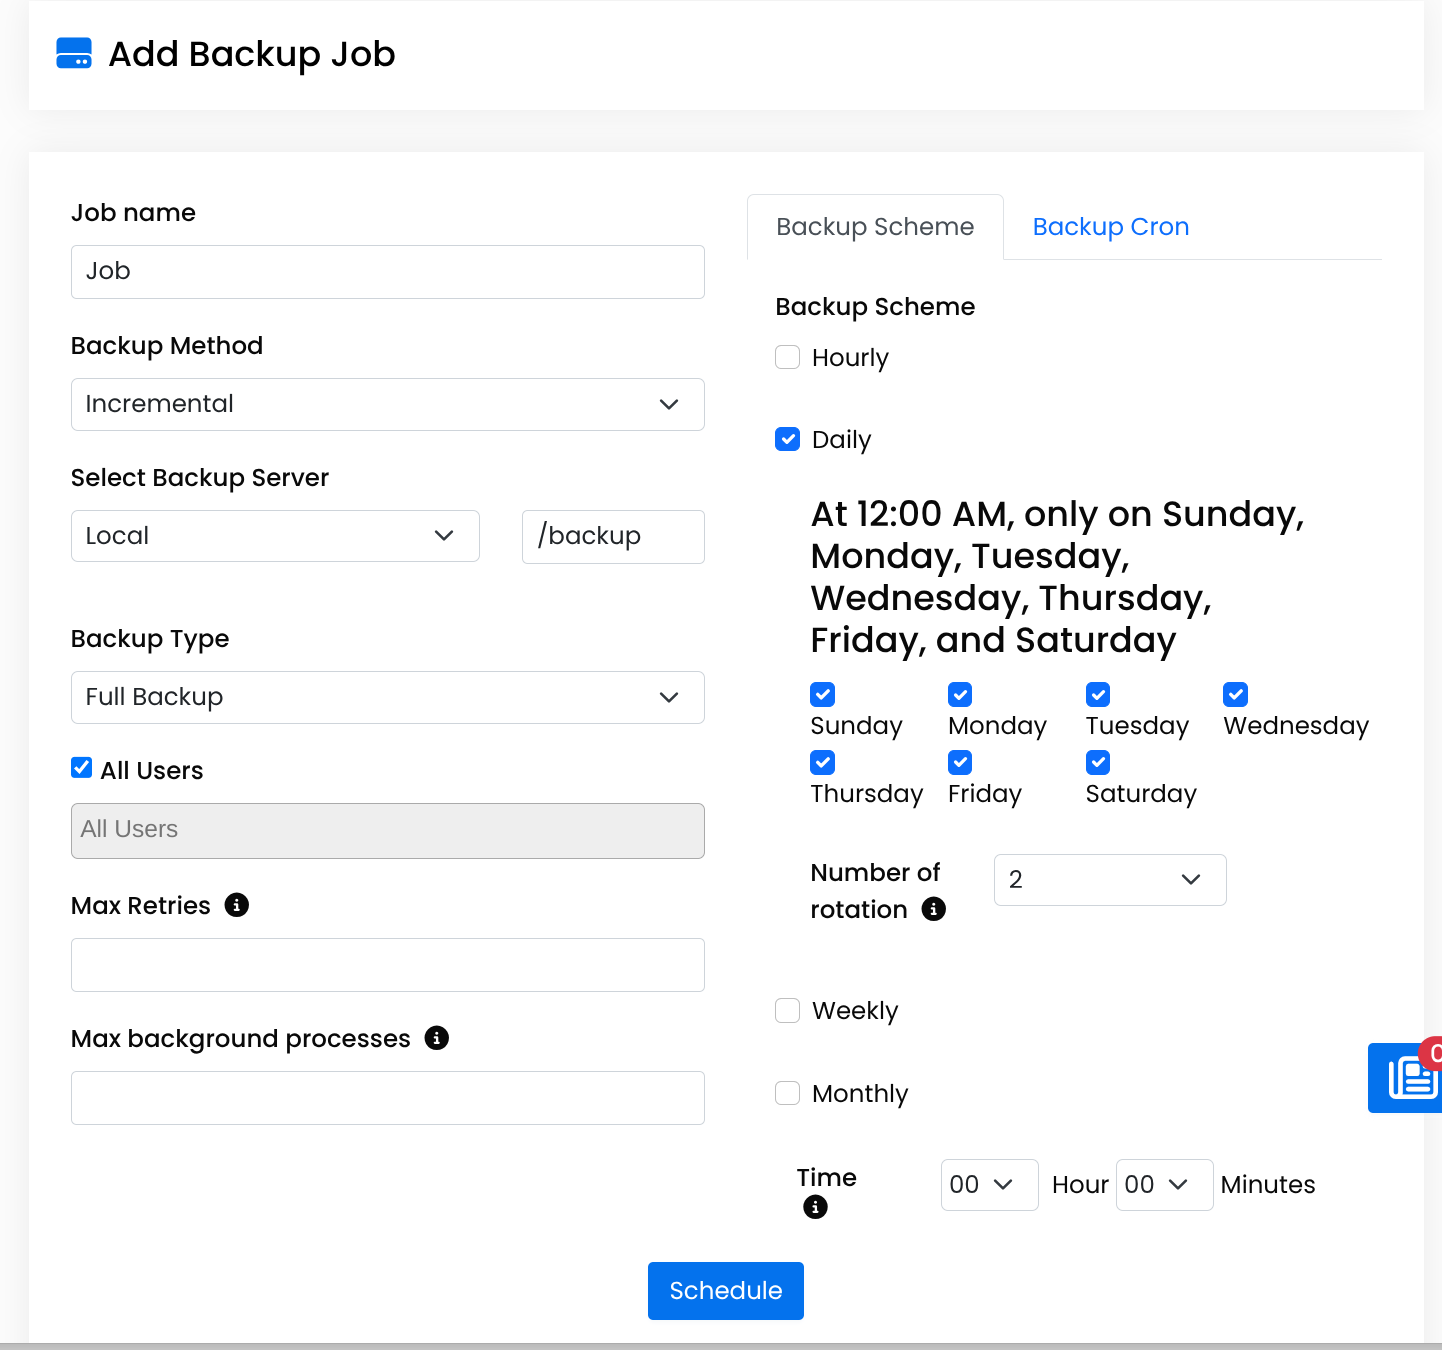Click the Job name input field
This screenshot has width=1442, height=1350.
pos(387,271)
